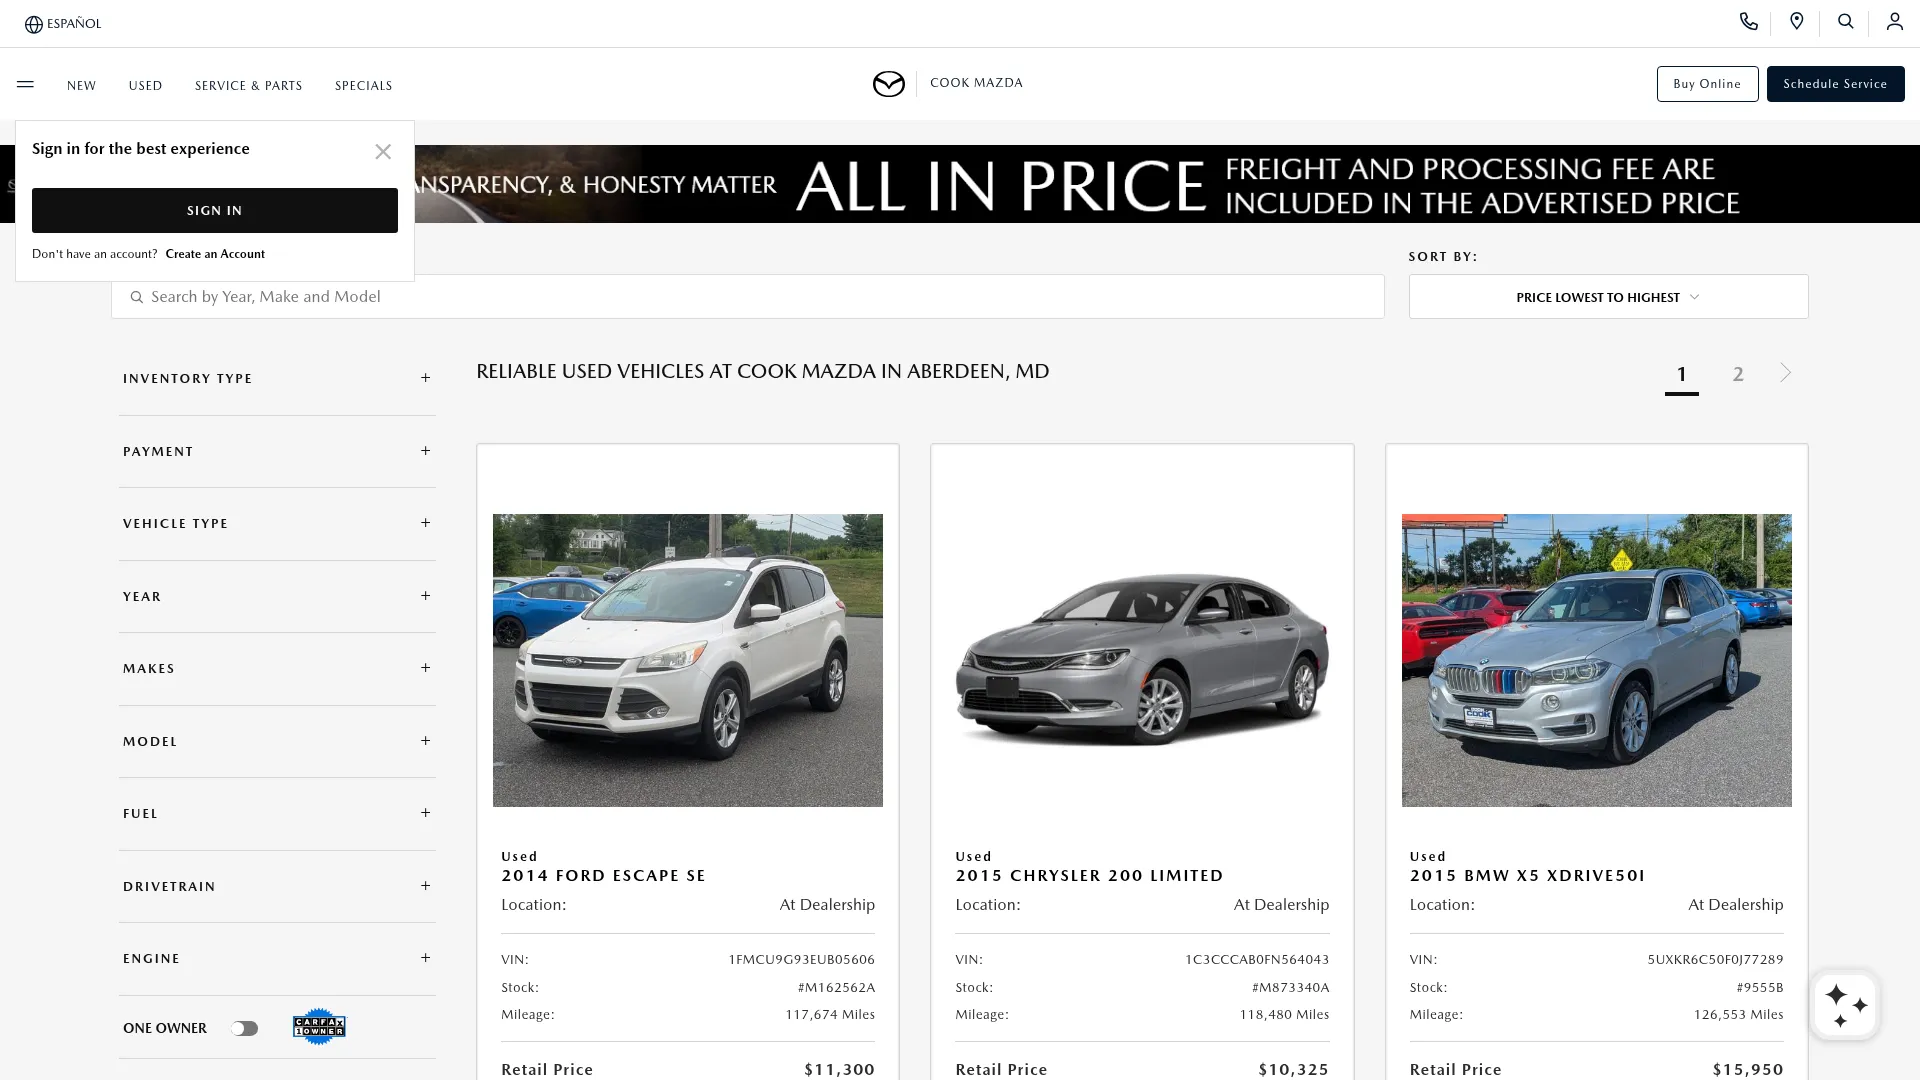The image size is (1920, 1080).
Task: Open the Service & Parts menu
Action: click(x=248, y=86)
